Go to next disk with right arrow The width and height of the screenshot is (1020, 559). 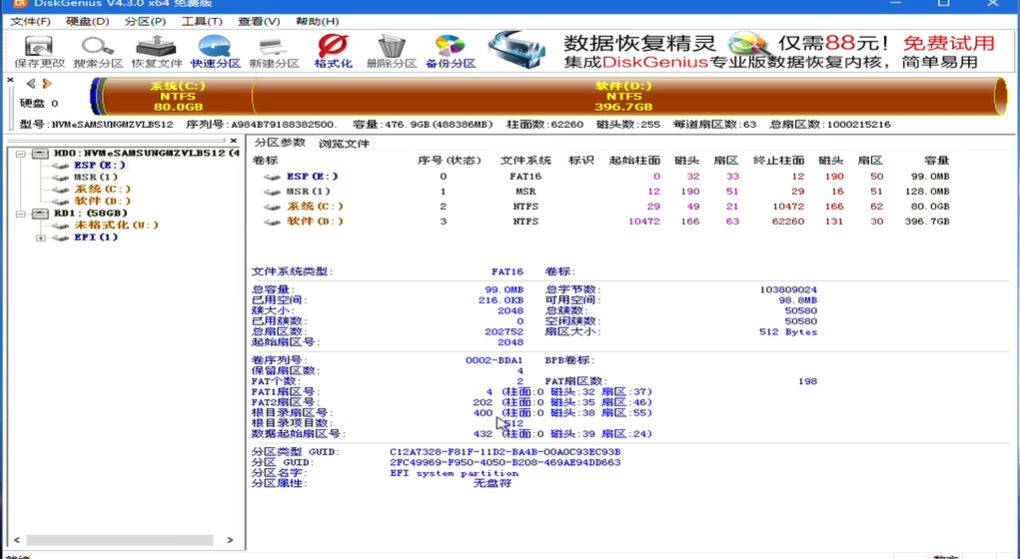coord(46,83)
